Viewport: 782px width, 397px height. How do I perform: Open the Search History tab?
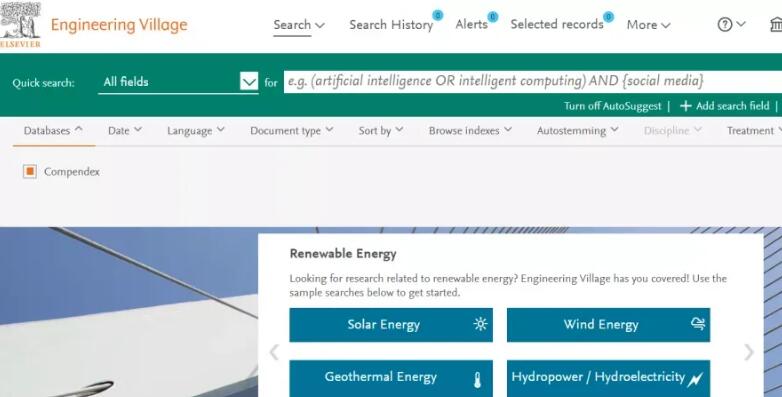click(x=391, y=24)
